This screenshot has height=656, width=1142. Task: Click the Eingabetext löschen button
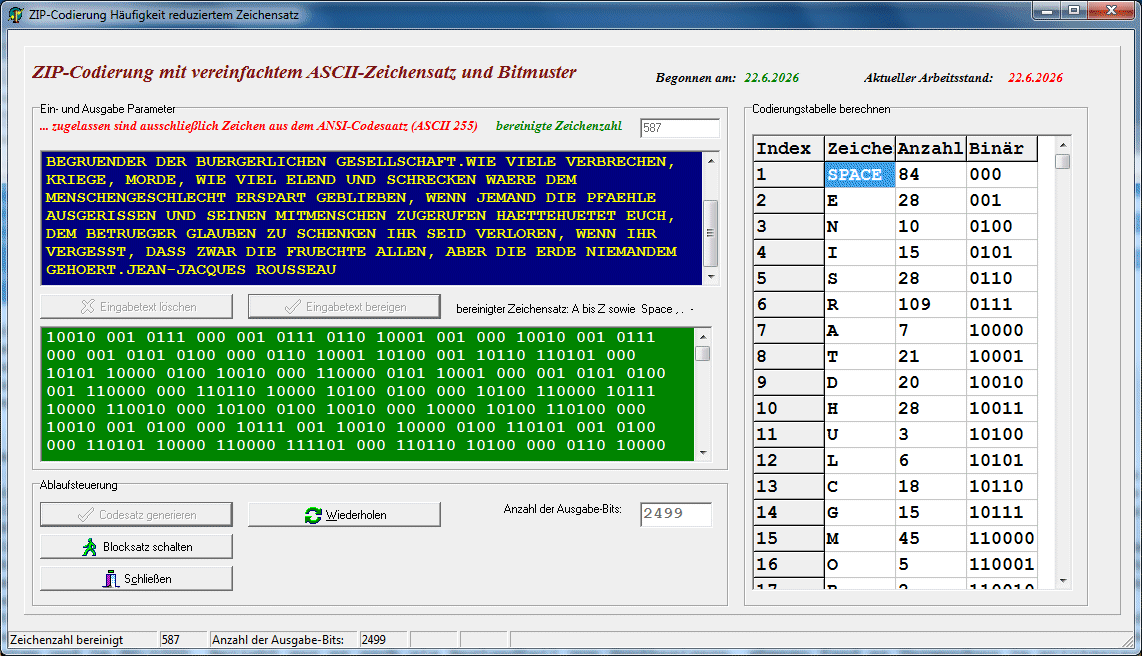coord(136,307)
